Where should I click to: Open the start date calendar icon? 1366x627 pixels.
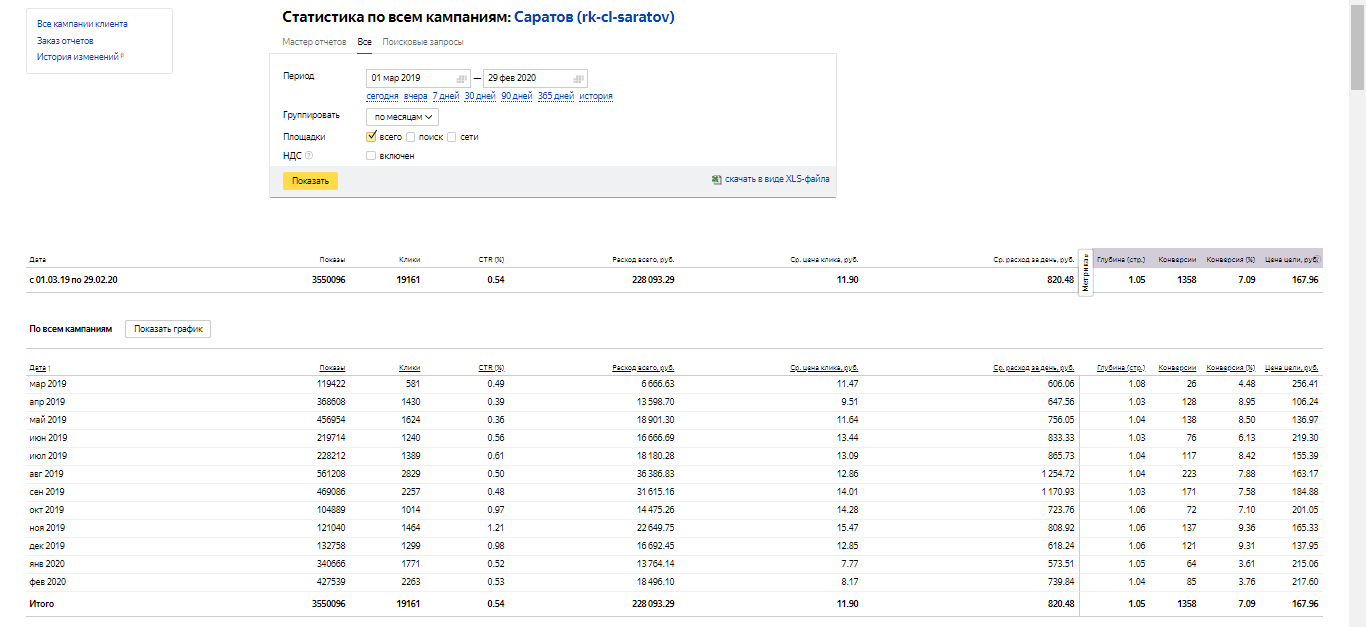(461, 78)
